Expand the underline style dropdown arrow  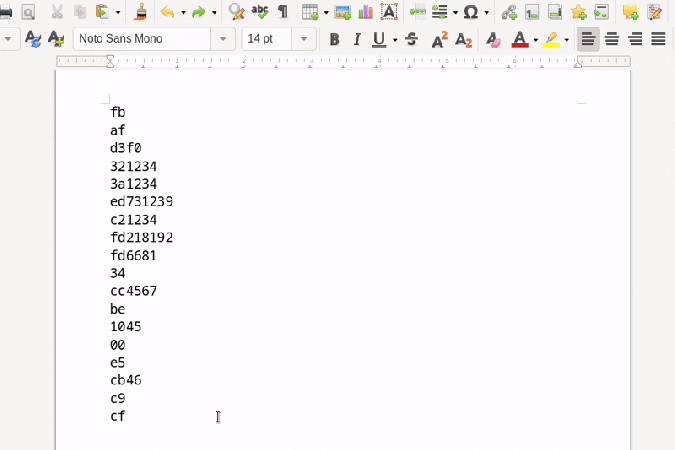pos(395,40)
